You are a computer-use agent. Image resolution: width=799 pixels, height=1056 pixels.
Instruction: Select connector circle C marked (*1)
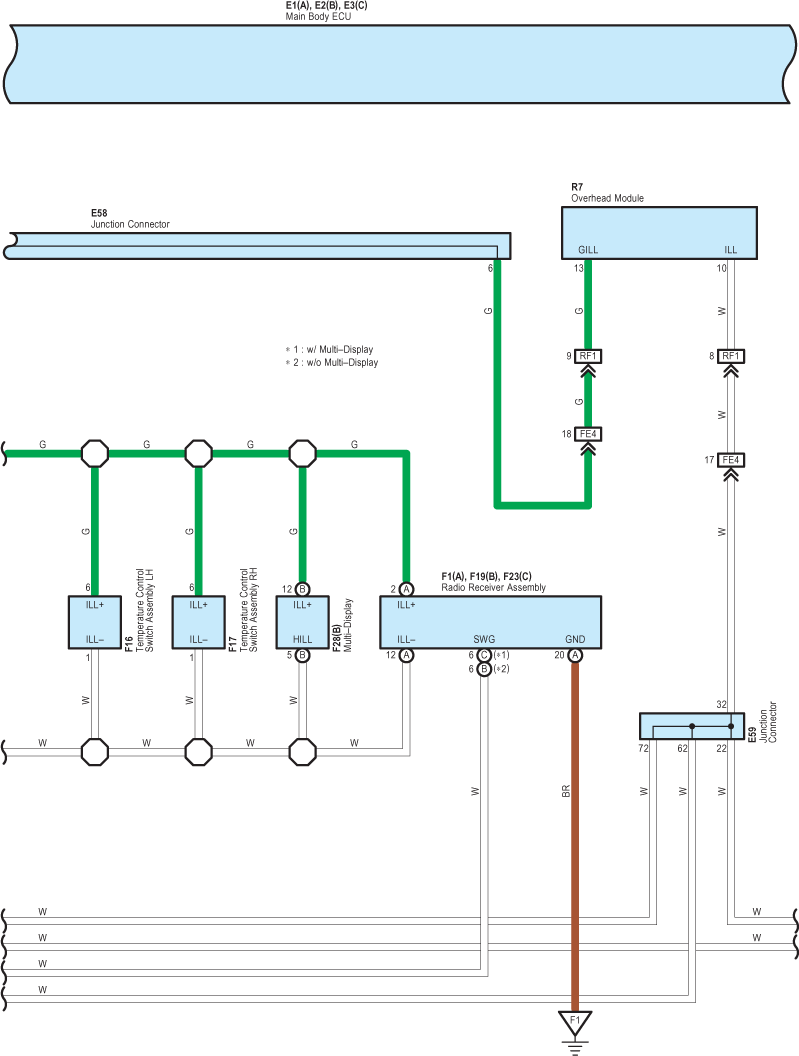(x=484, y=655)
